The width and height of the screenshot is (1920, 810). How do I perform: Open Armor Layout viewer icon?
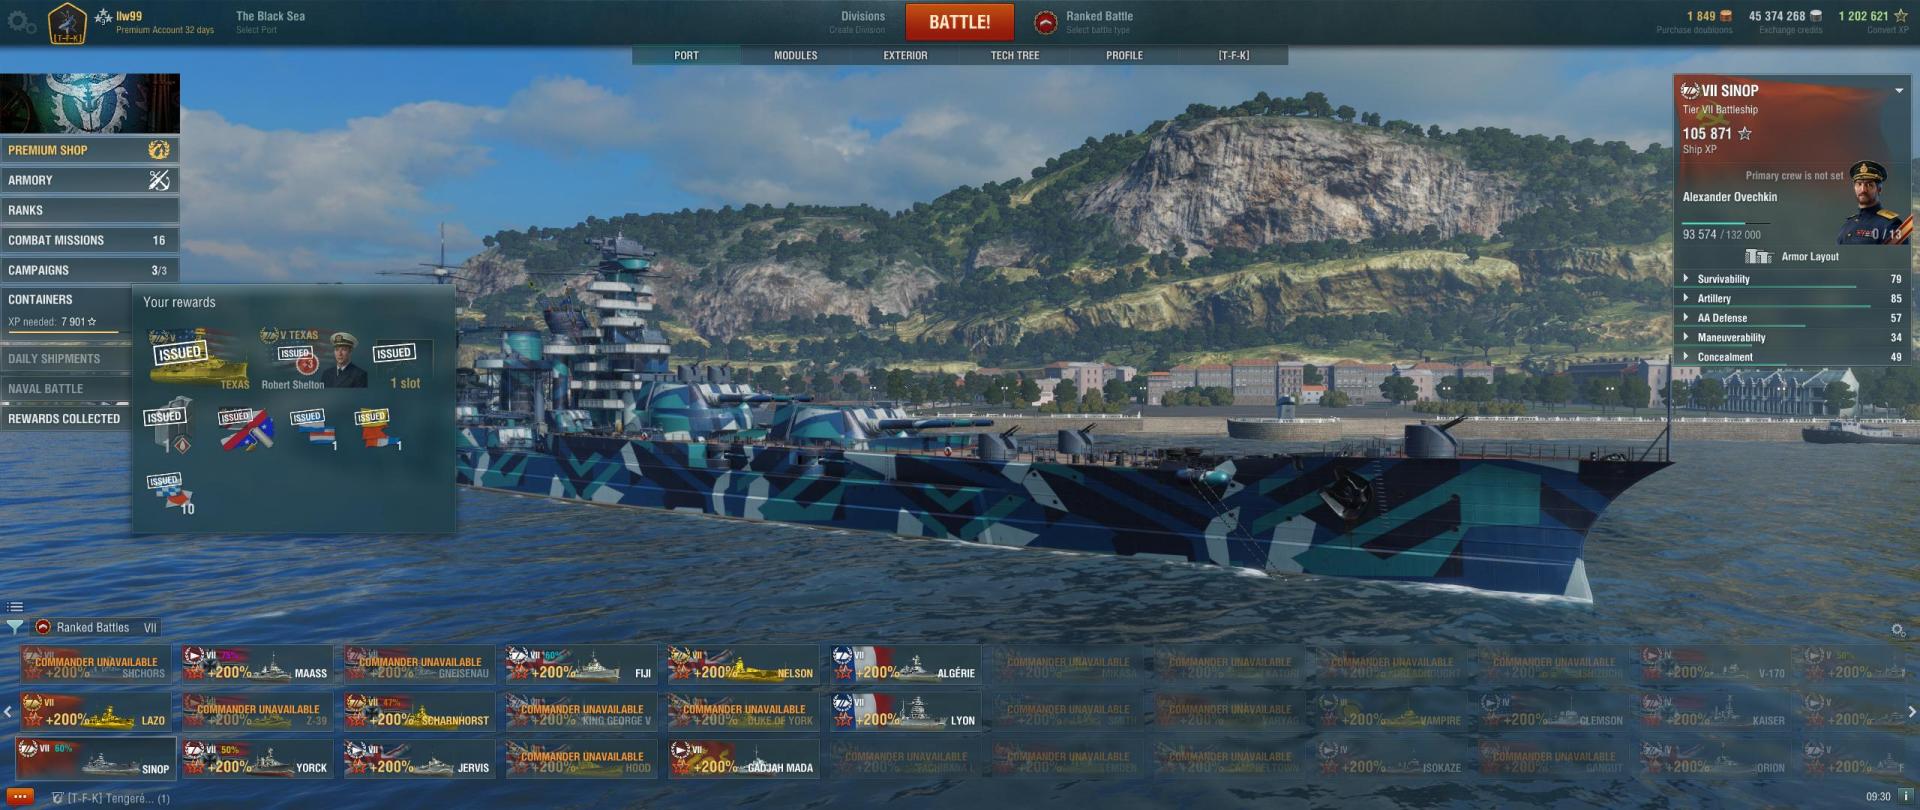coord(1758,257)
